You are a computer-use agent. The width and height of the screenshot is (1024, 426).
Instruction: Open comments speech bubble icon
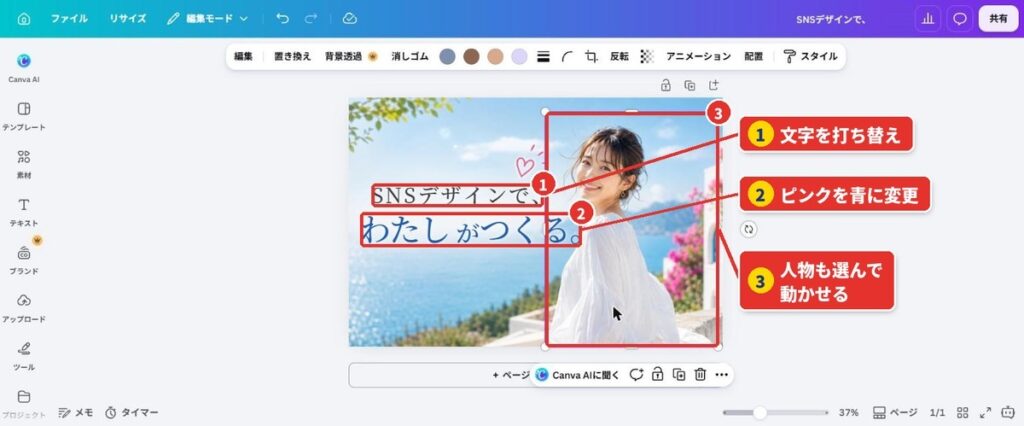click(959, 19)
